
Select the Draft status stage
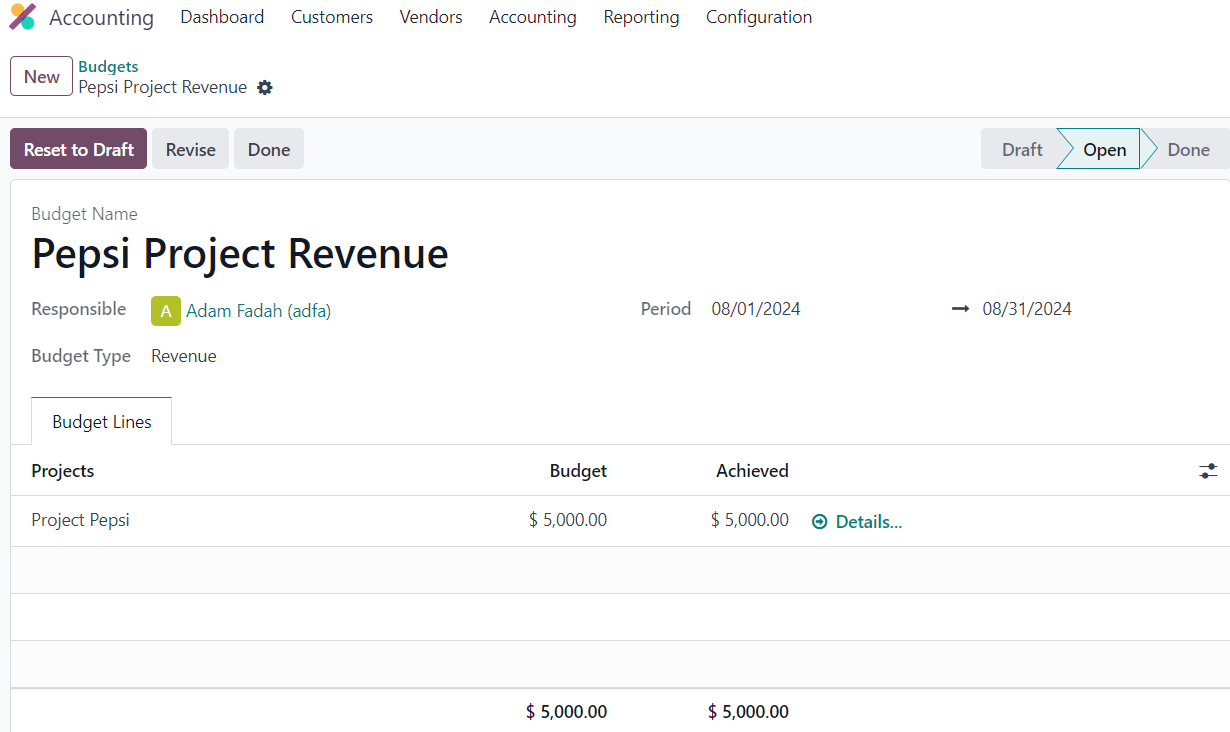coord(1022,149)
